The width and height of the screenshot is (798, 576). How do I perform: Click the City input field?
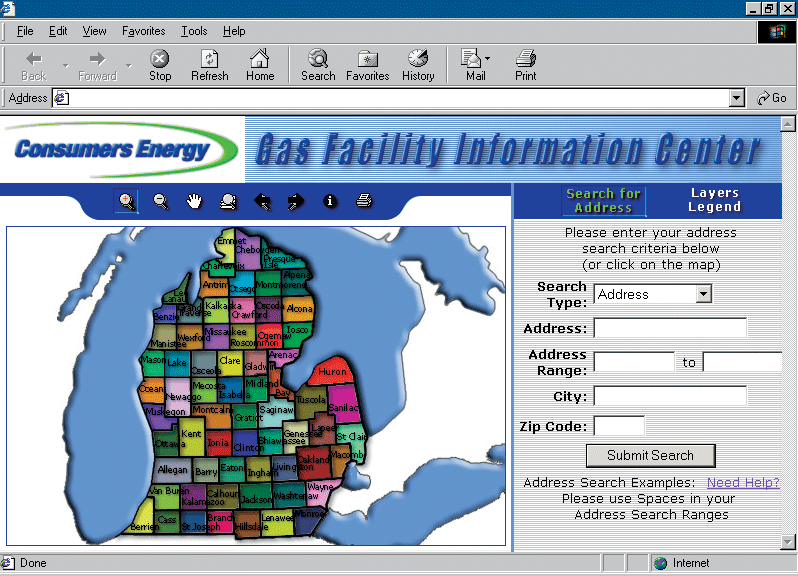tap(670, 395)
